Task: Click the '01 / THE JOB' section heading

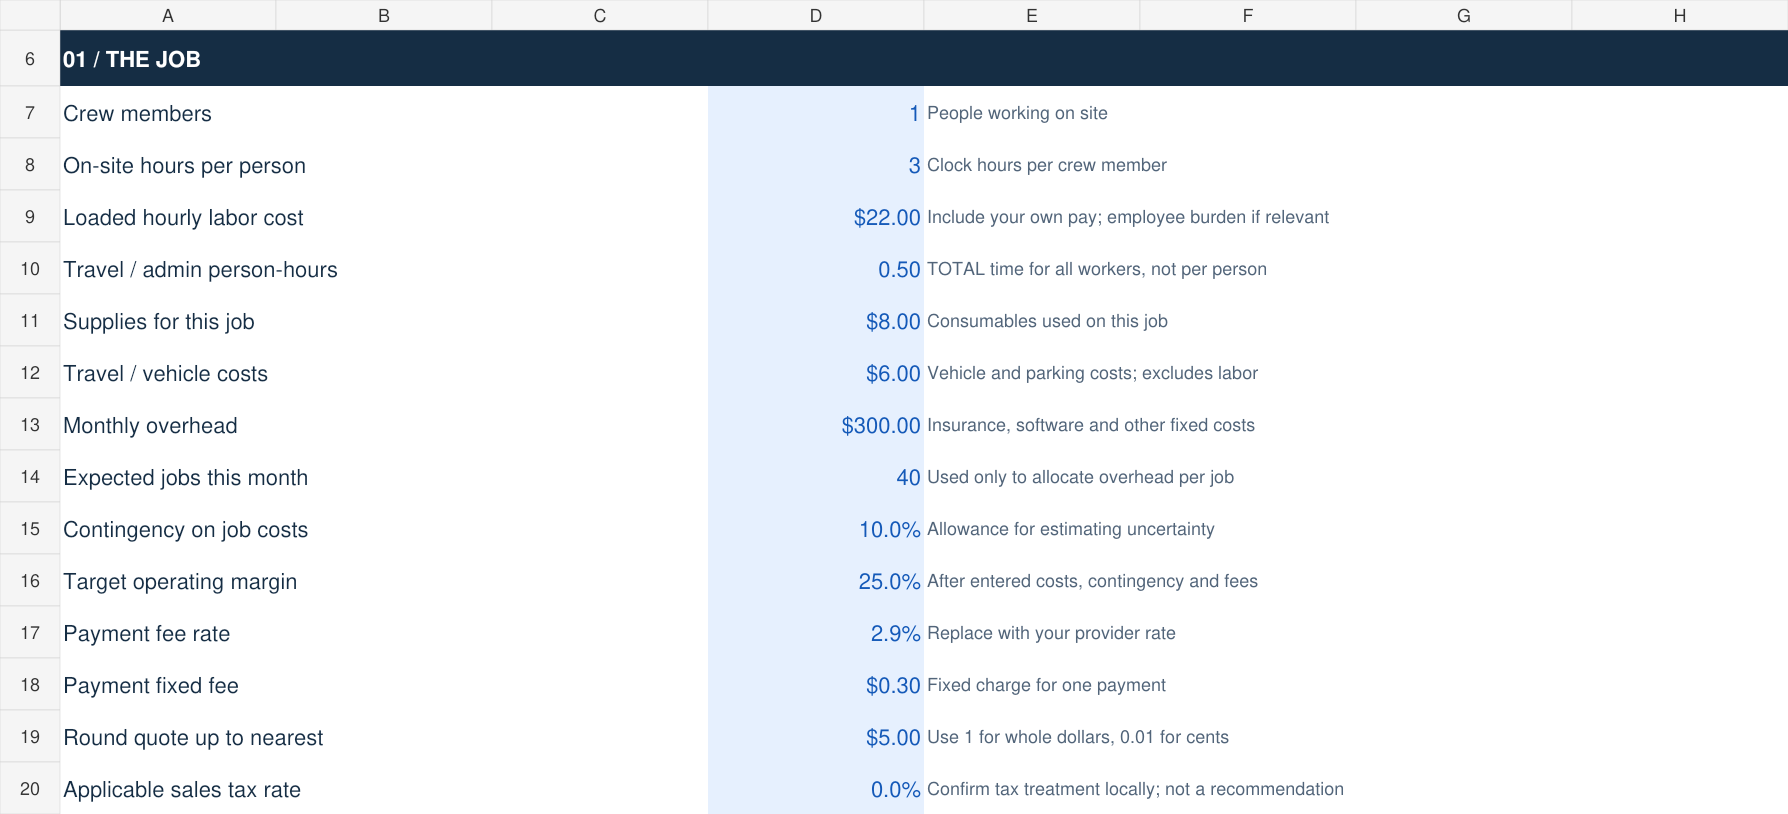Action: click(132, 59)
